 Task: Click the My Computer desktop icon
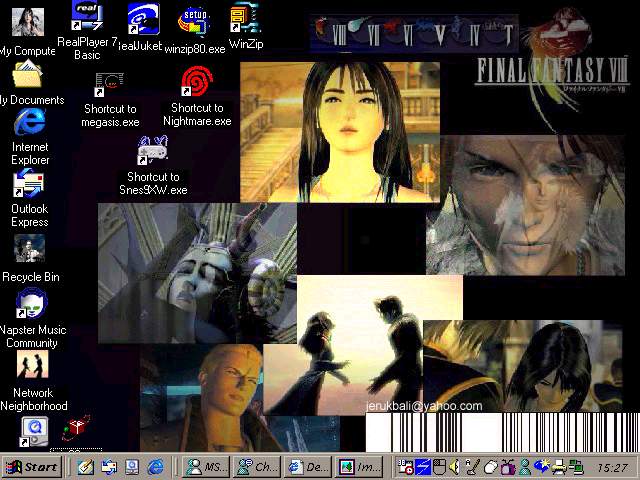28,22
